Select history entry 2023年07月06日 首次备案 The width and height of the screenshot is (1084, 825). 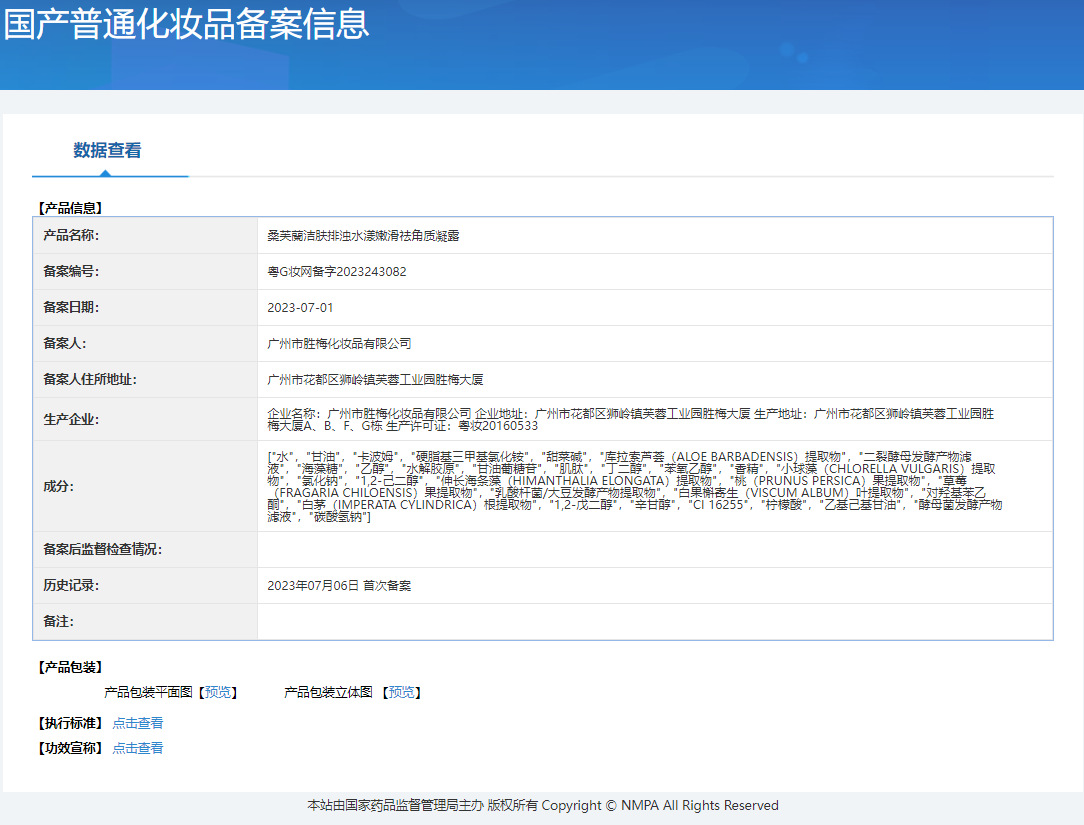pos(339,586)
